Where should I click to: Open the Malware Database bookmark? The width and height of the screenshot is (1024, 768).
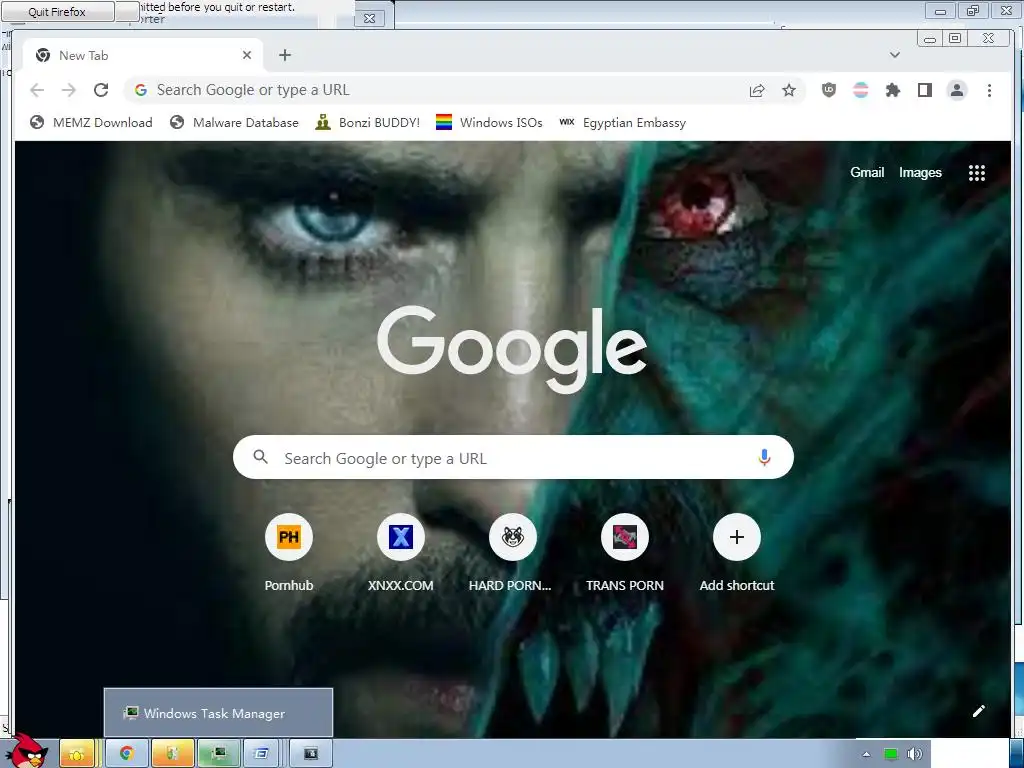pyautogui.click(x=234, y=123)
